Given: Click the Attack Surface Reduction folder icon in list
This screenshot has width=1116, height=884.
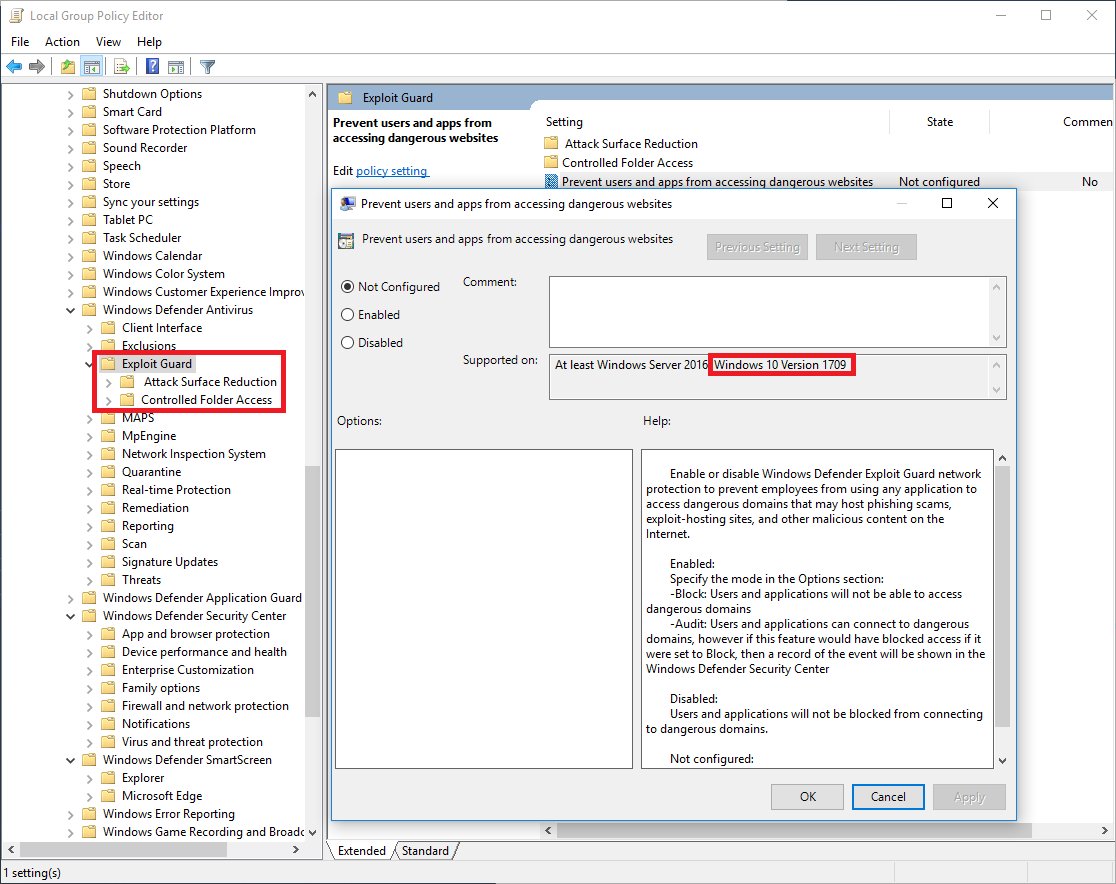Looking at the screenshot, I should pyautogui.click(x=551, y=143).
